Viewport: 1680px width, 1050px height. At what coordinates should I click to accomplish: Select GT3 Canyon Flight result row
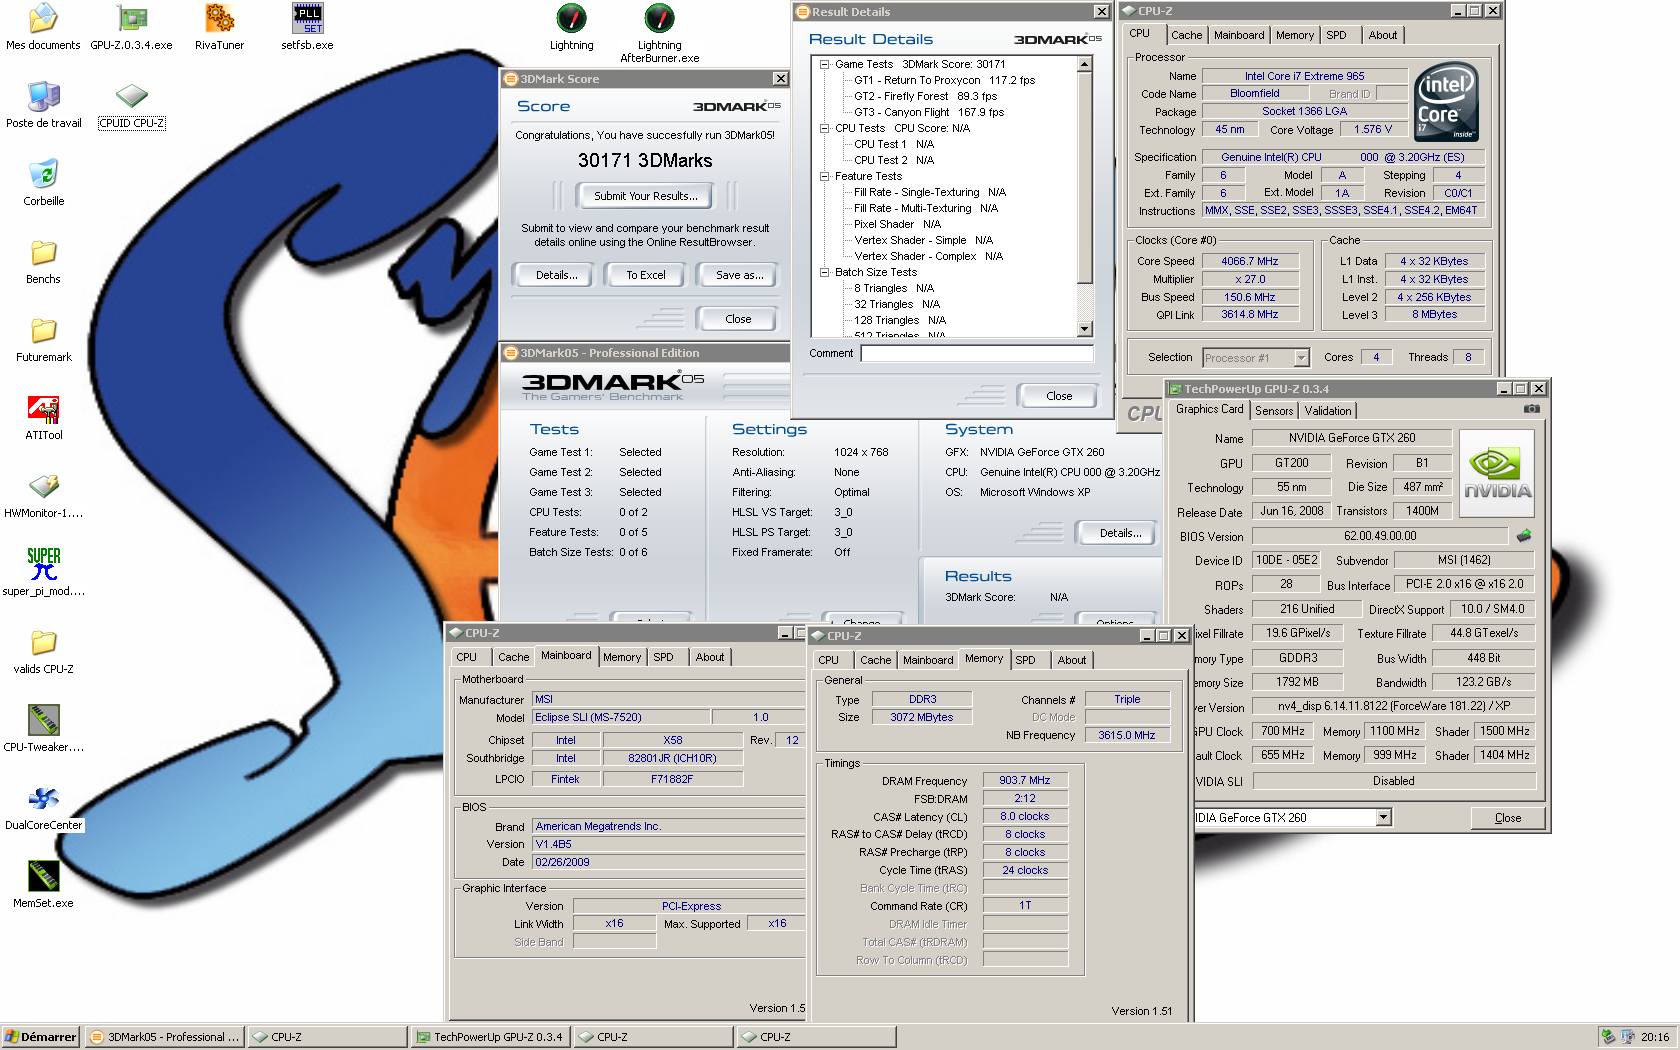coord(929,112)
